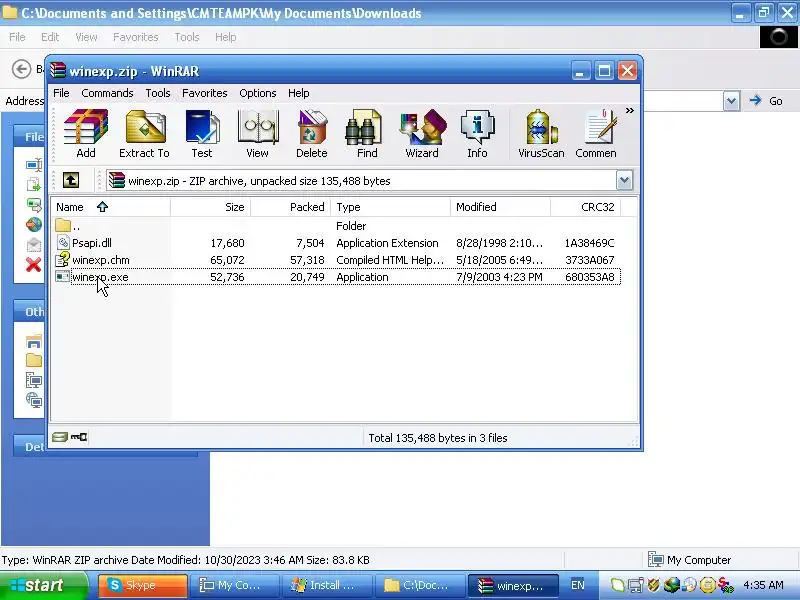The height and width of the screenshot is (600, 800).
Task: Click the Extract To toolbar icon
Action: pos(144,134)
